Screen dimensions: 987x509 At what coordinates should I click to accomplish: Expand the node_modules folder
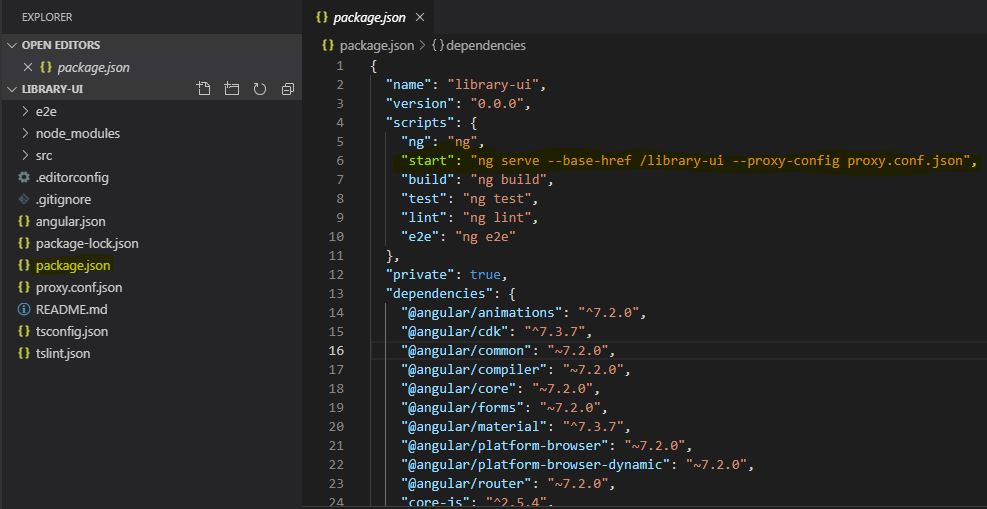[x=77, y=133]
